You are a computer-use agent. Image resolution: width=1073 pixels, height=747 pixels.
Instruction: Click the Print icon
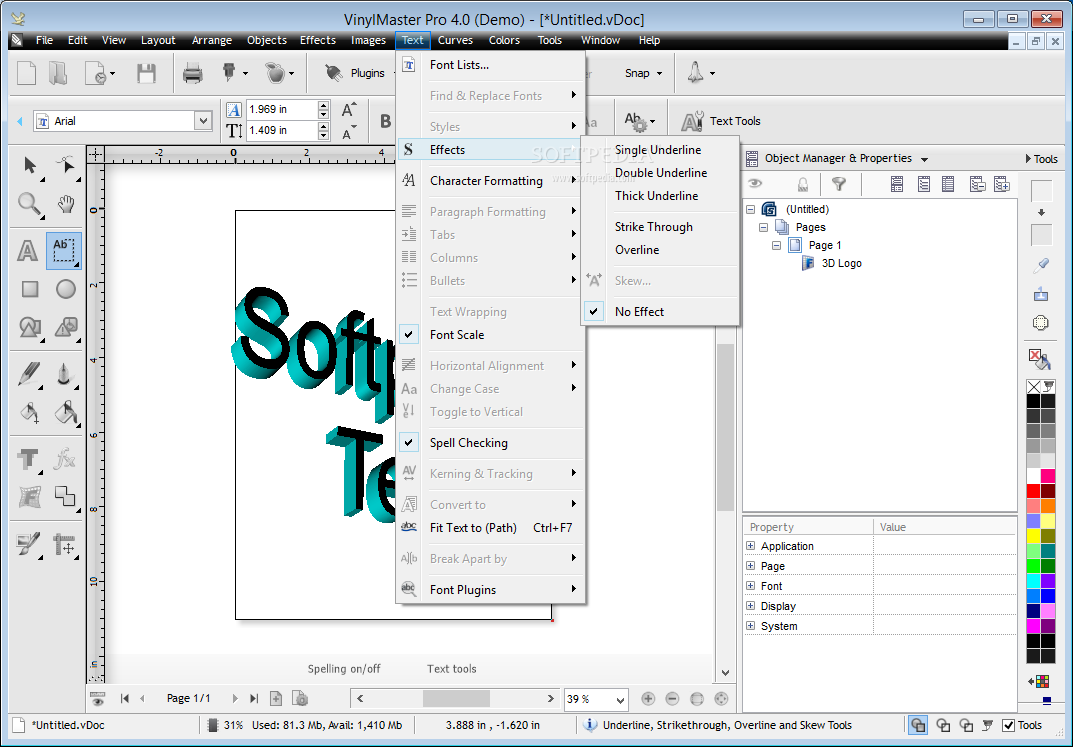pyautogui.click(x=192, y=73)
